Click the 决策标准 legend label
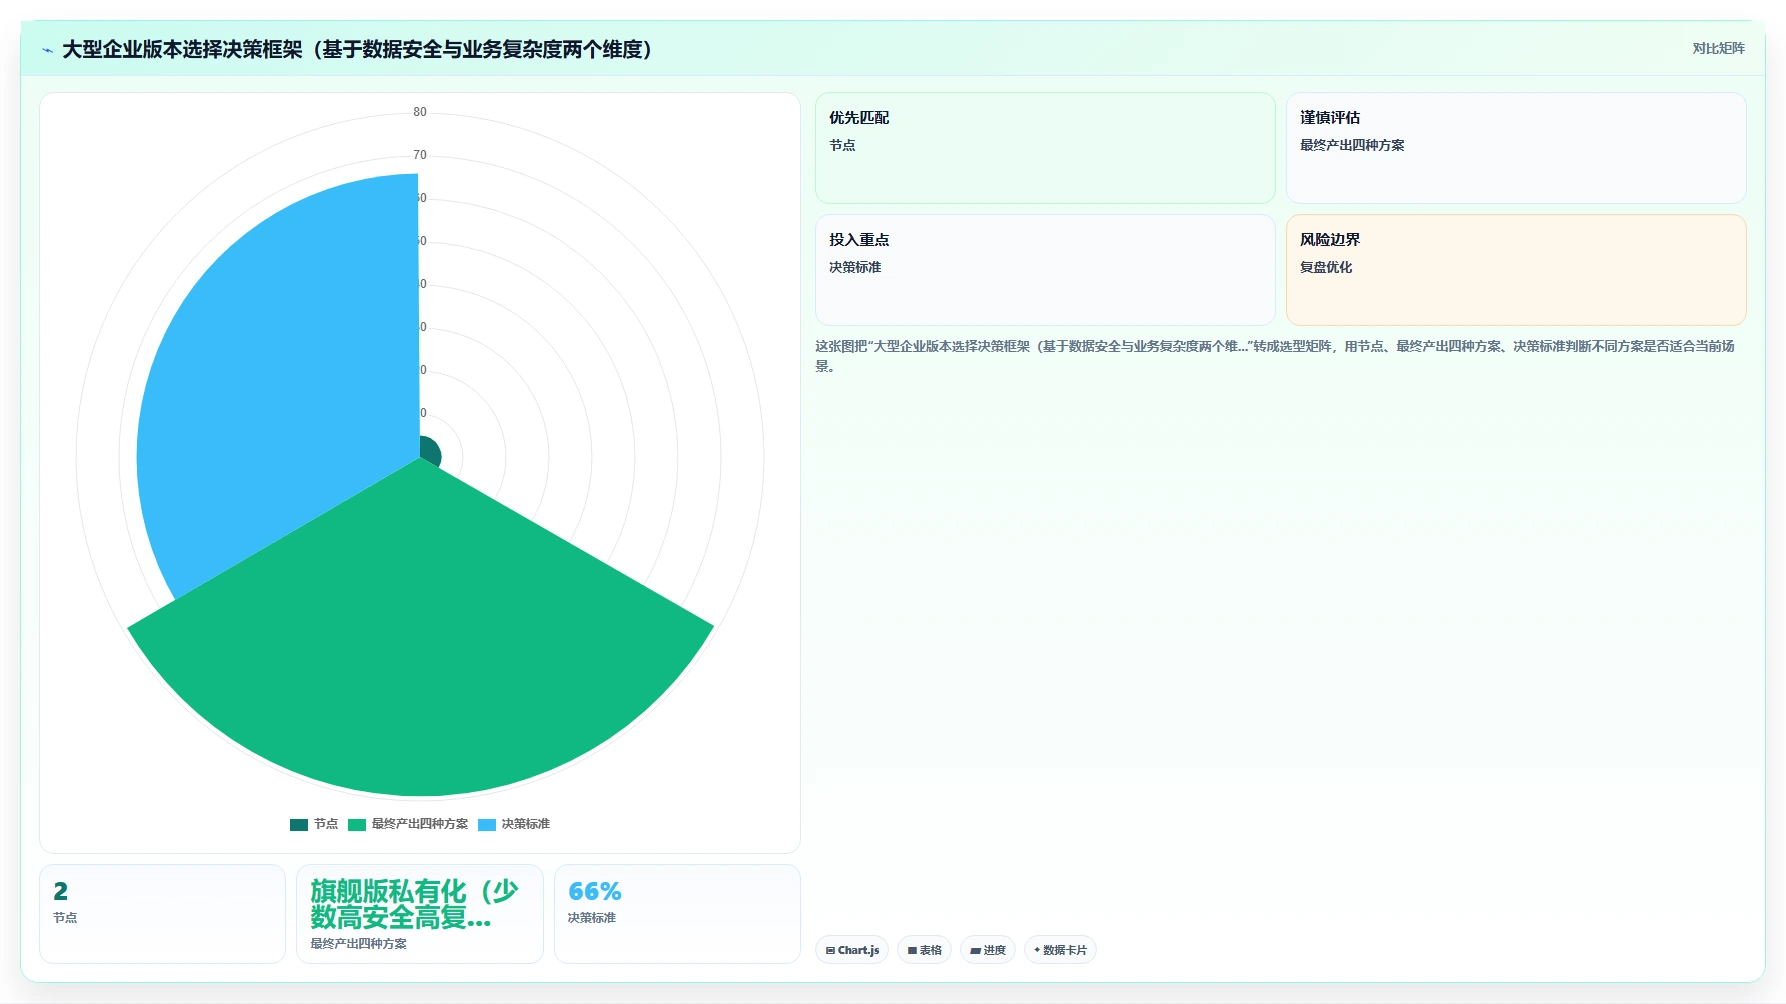This screenshot has width=1786, height=1004. point(526,824)
